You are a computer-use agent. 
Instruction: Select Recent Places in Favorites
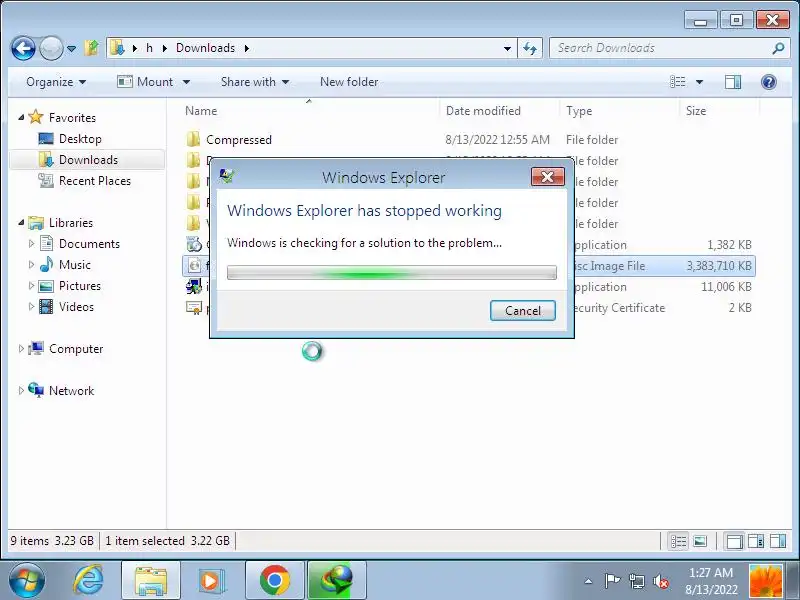95,181
